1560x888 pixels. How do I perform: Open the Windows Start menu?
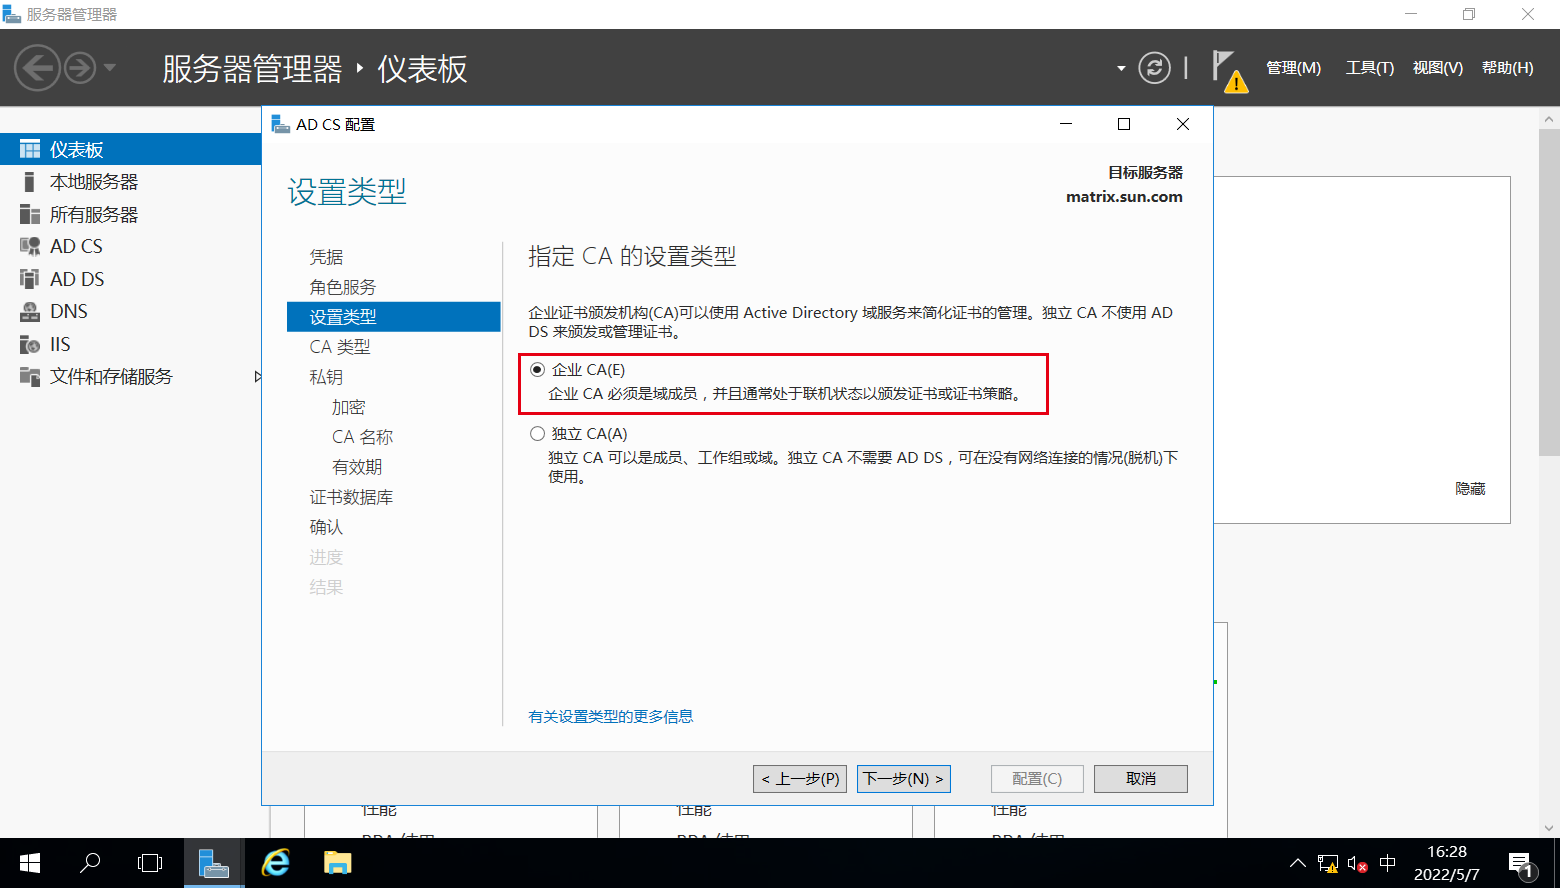click(x=30, y=863)
